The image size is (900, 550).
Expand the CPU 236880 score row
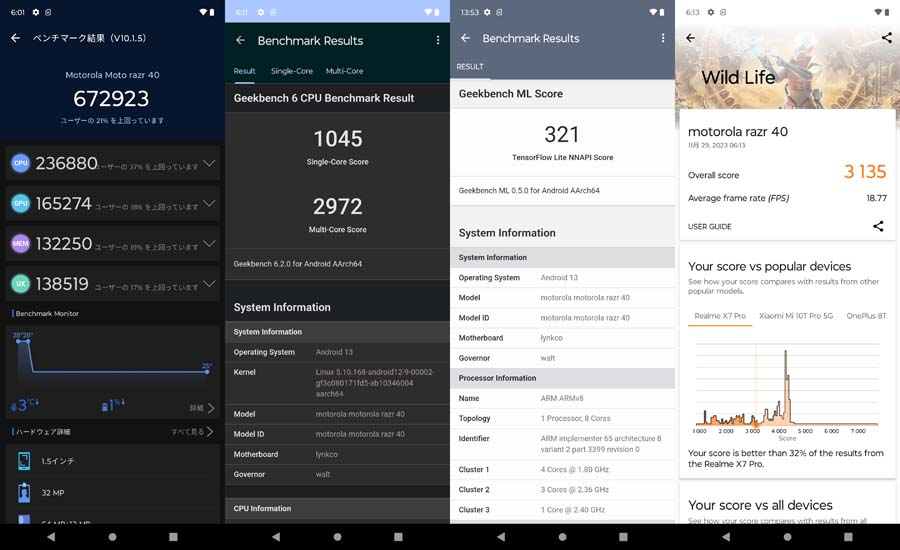(112, 163)
